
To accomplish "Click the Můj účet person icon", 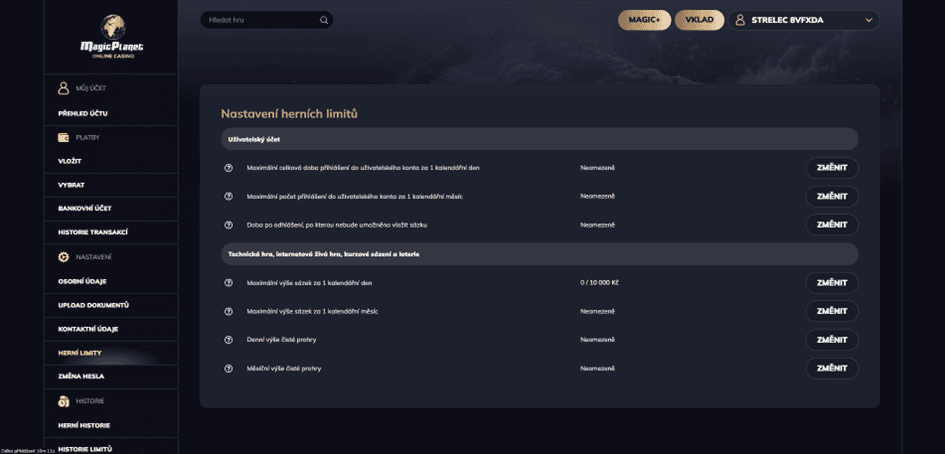I will click(x=63, y=88).
